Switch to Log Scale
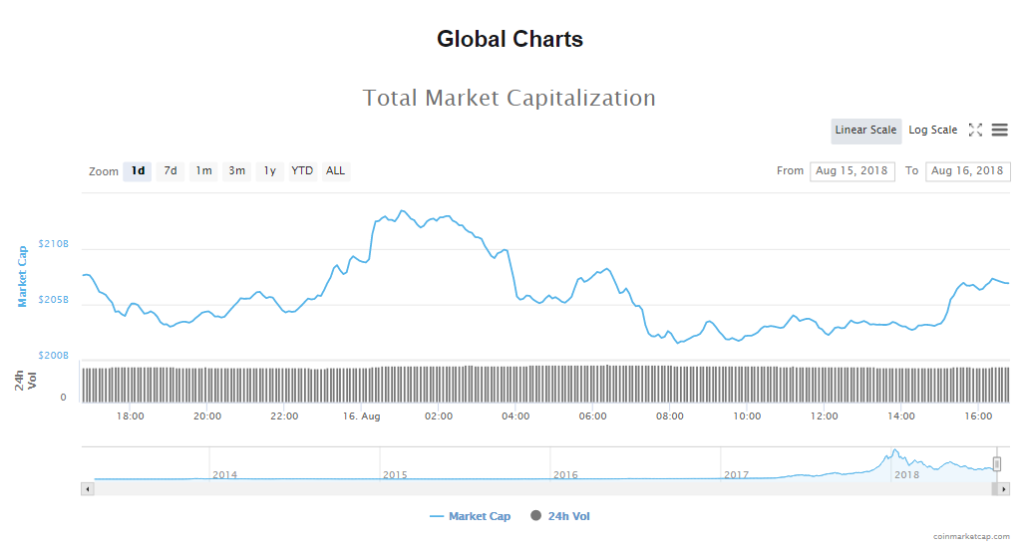 932,130
